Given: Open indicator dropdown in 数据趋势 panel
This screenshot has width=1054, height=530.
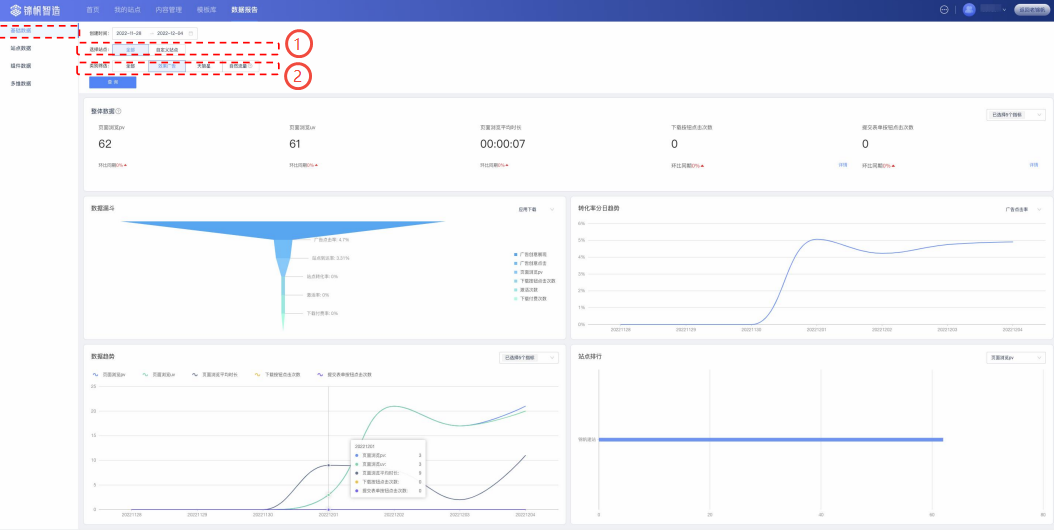Looking at the screenshot, I should click(x=528, y=358).
